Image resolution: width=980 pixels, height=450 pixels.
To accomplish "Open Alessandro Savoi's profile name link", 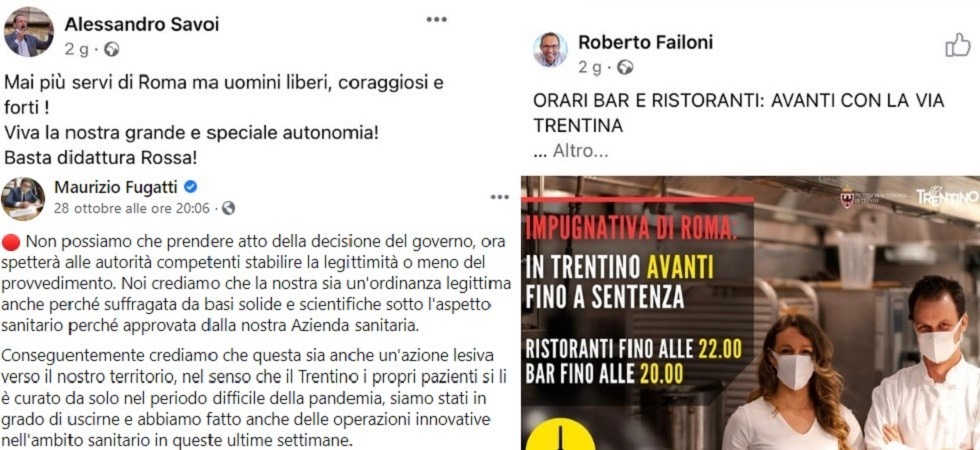I will coord(142,24).
